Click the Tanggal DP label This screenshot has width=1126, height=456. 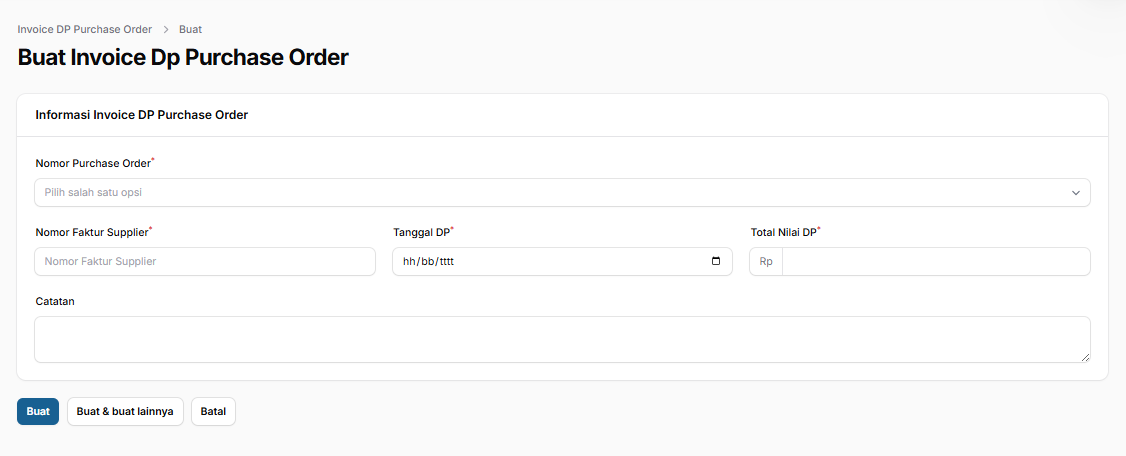pyautogui.click(x=424, y=232)
